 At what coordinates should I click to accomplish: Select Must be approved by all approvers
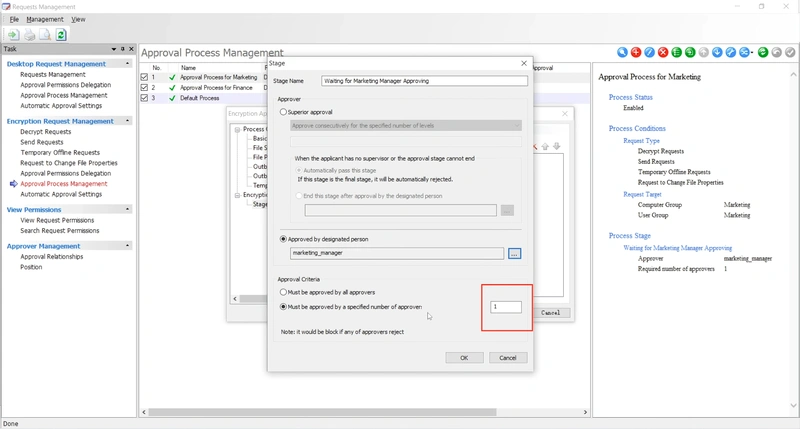pyautogui.click(x=283, y=292)
